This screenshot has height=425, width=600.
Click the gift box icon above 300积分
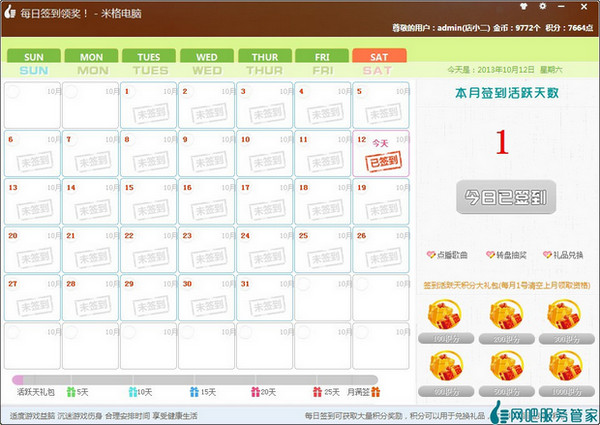click(x=566, y=315)
